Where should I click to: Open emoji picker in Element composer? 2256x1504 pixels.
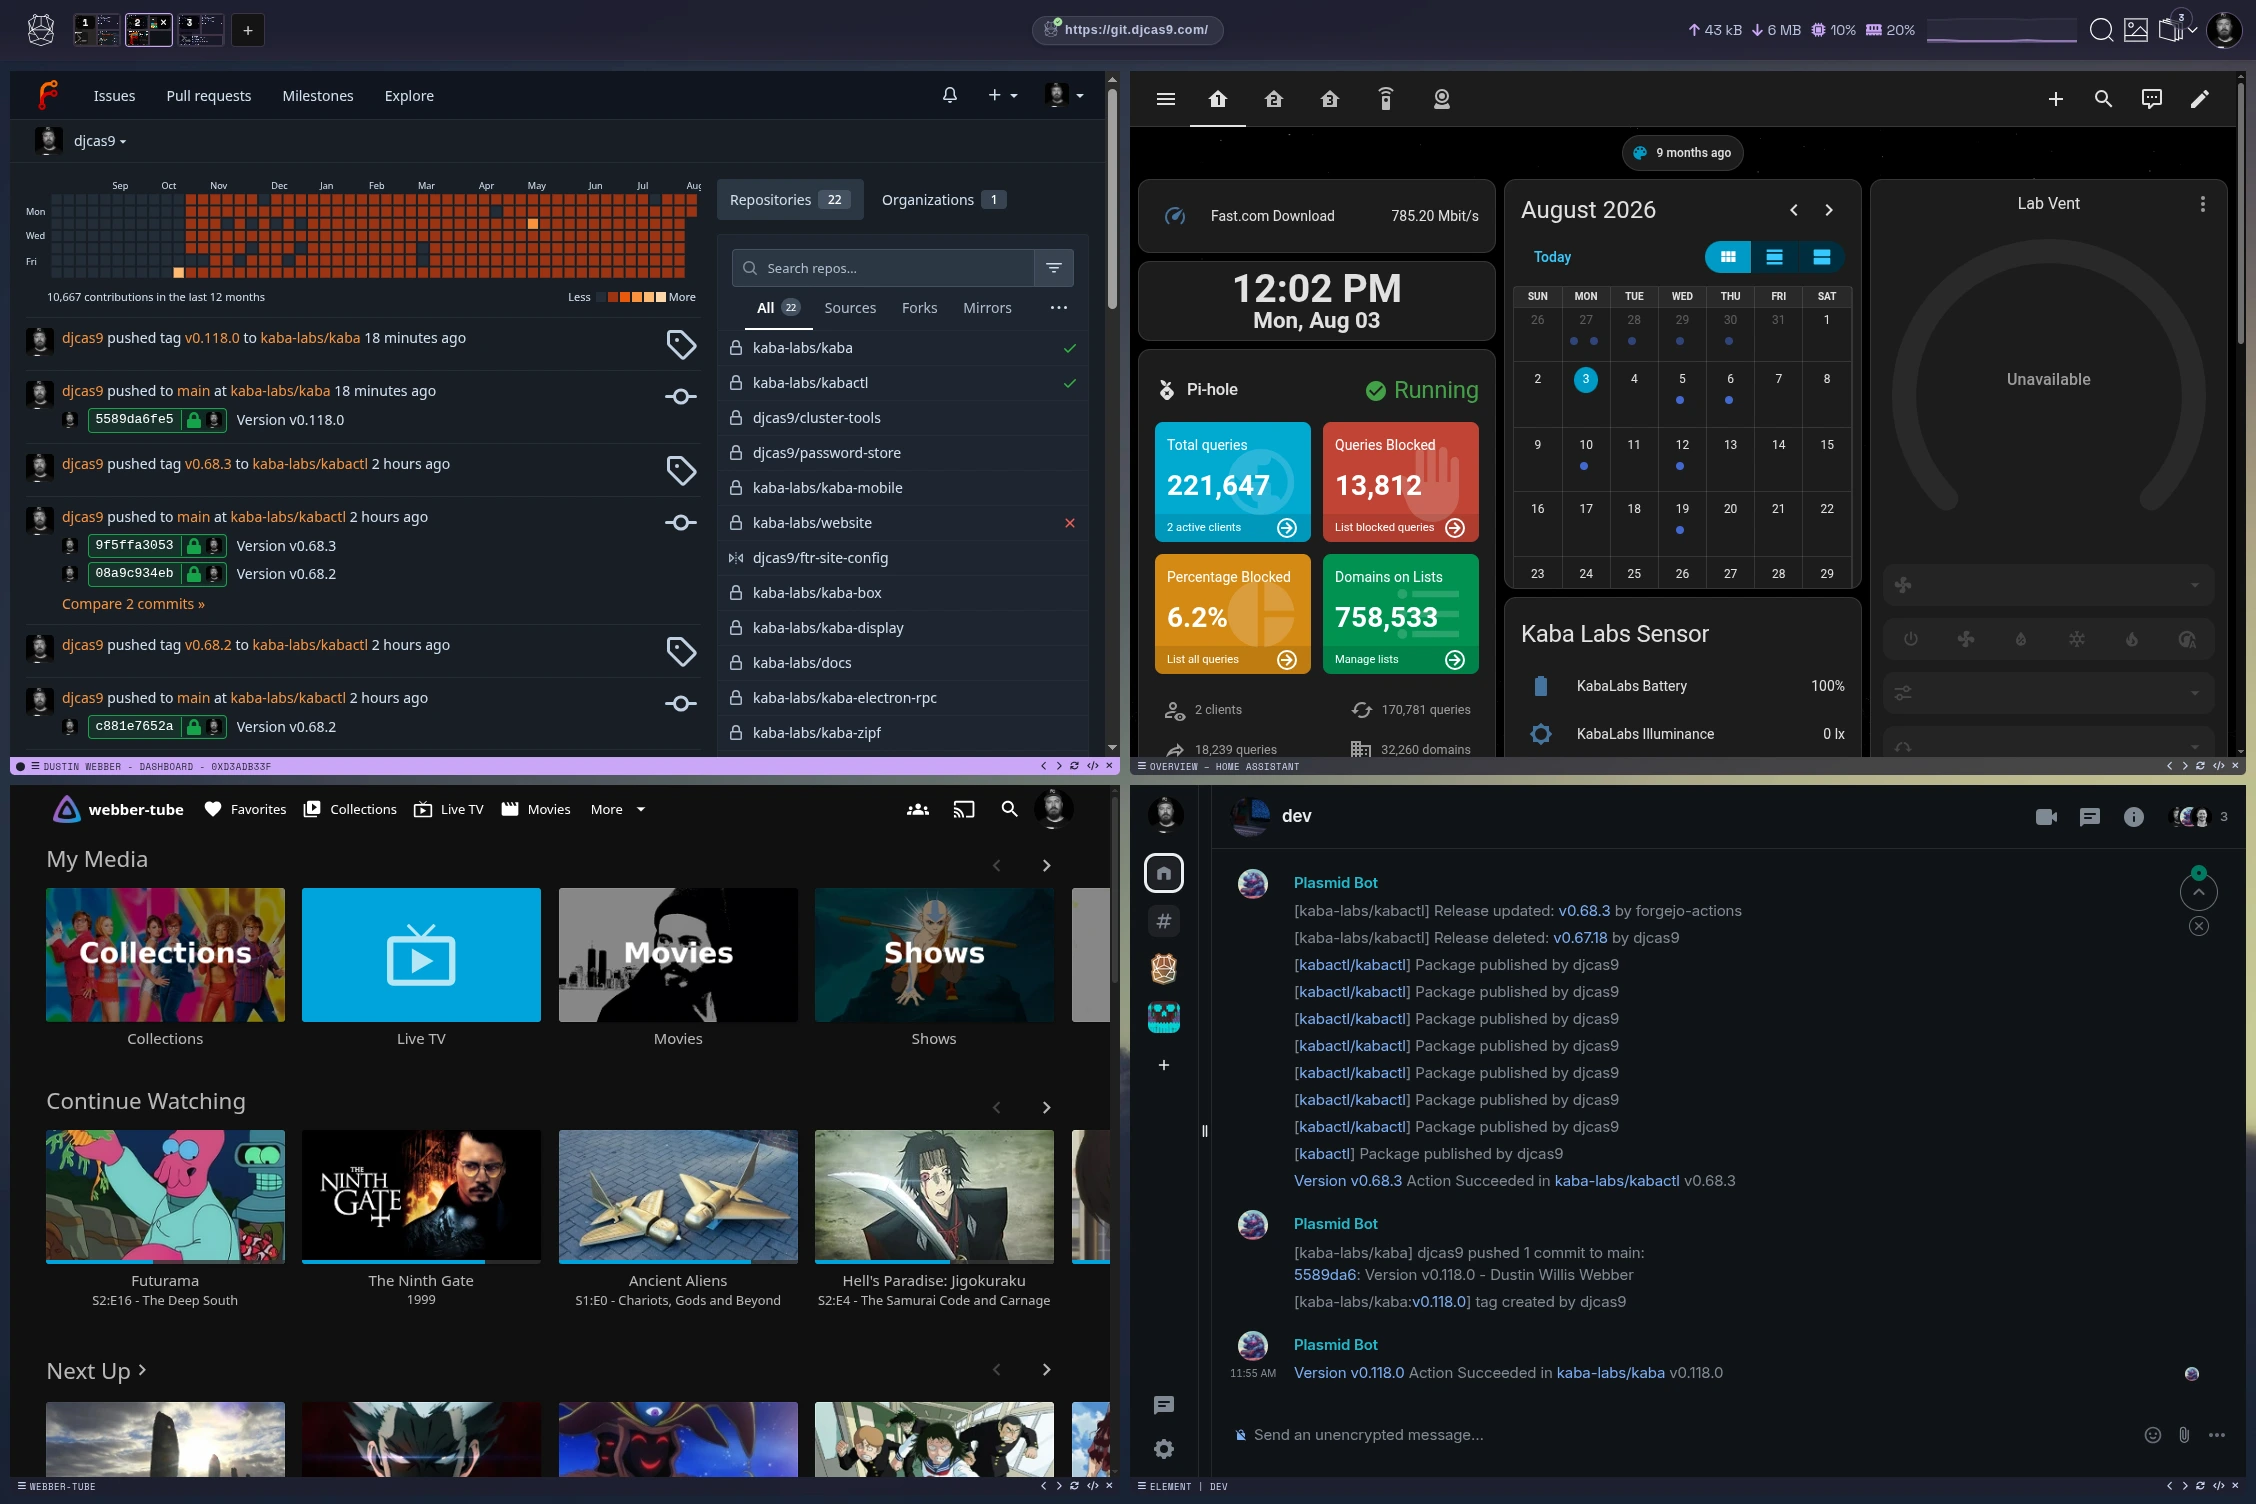click(2152, 1435)
